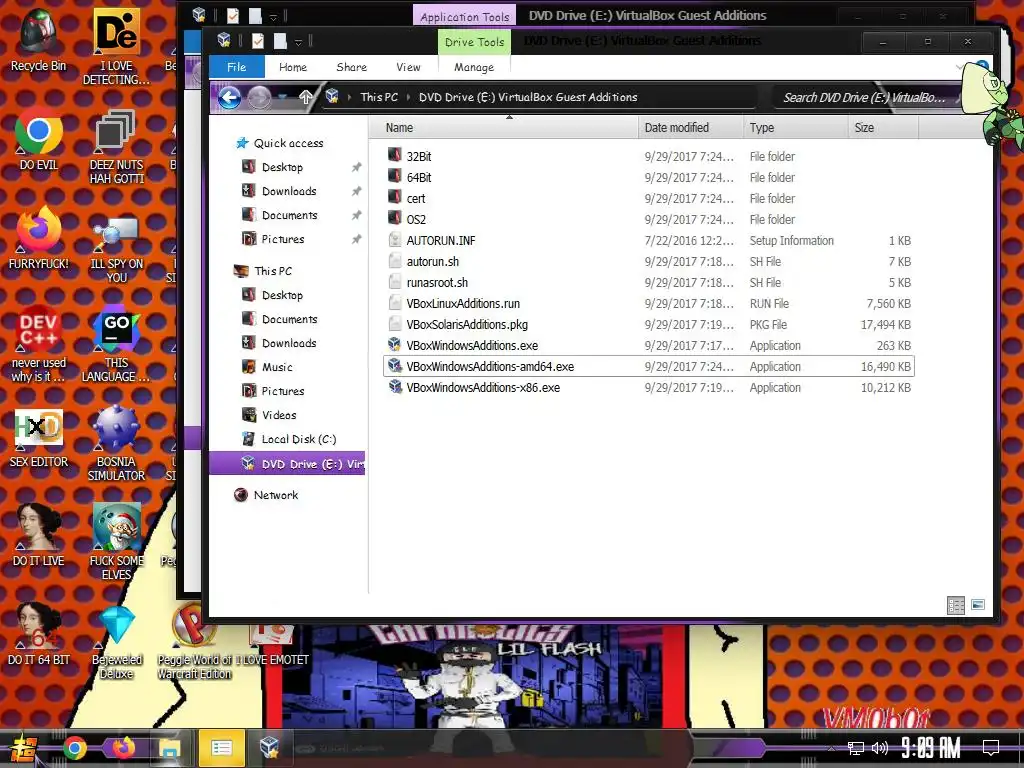Screen dimensions: 1024x768
Task: Open the Dev C++ desktop shortcut
Action: [x=39, y=343]
